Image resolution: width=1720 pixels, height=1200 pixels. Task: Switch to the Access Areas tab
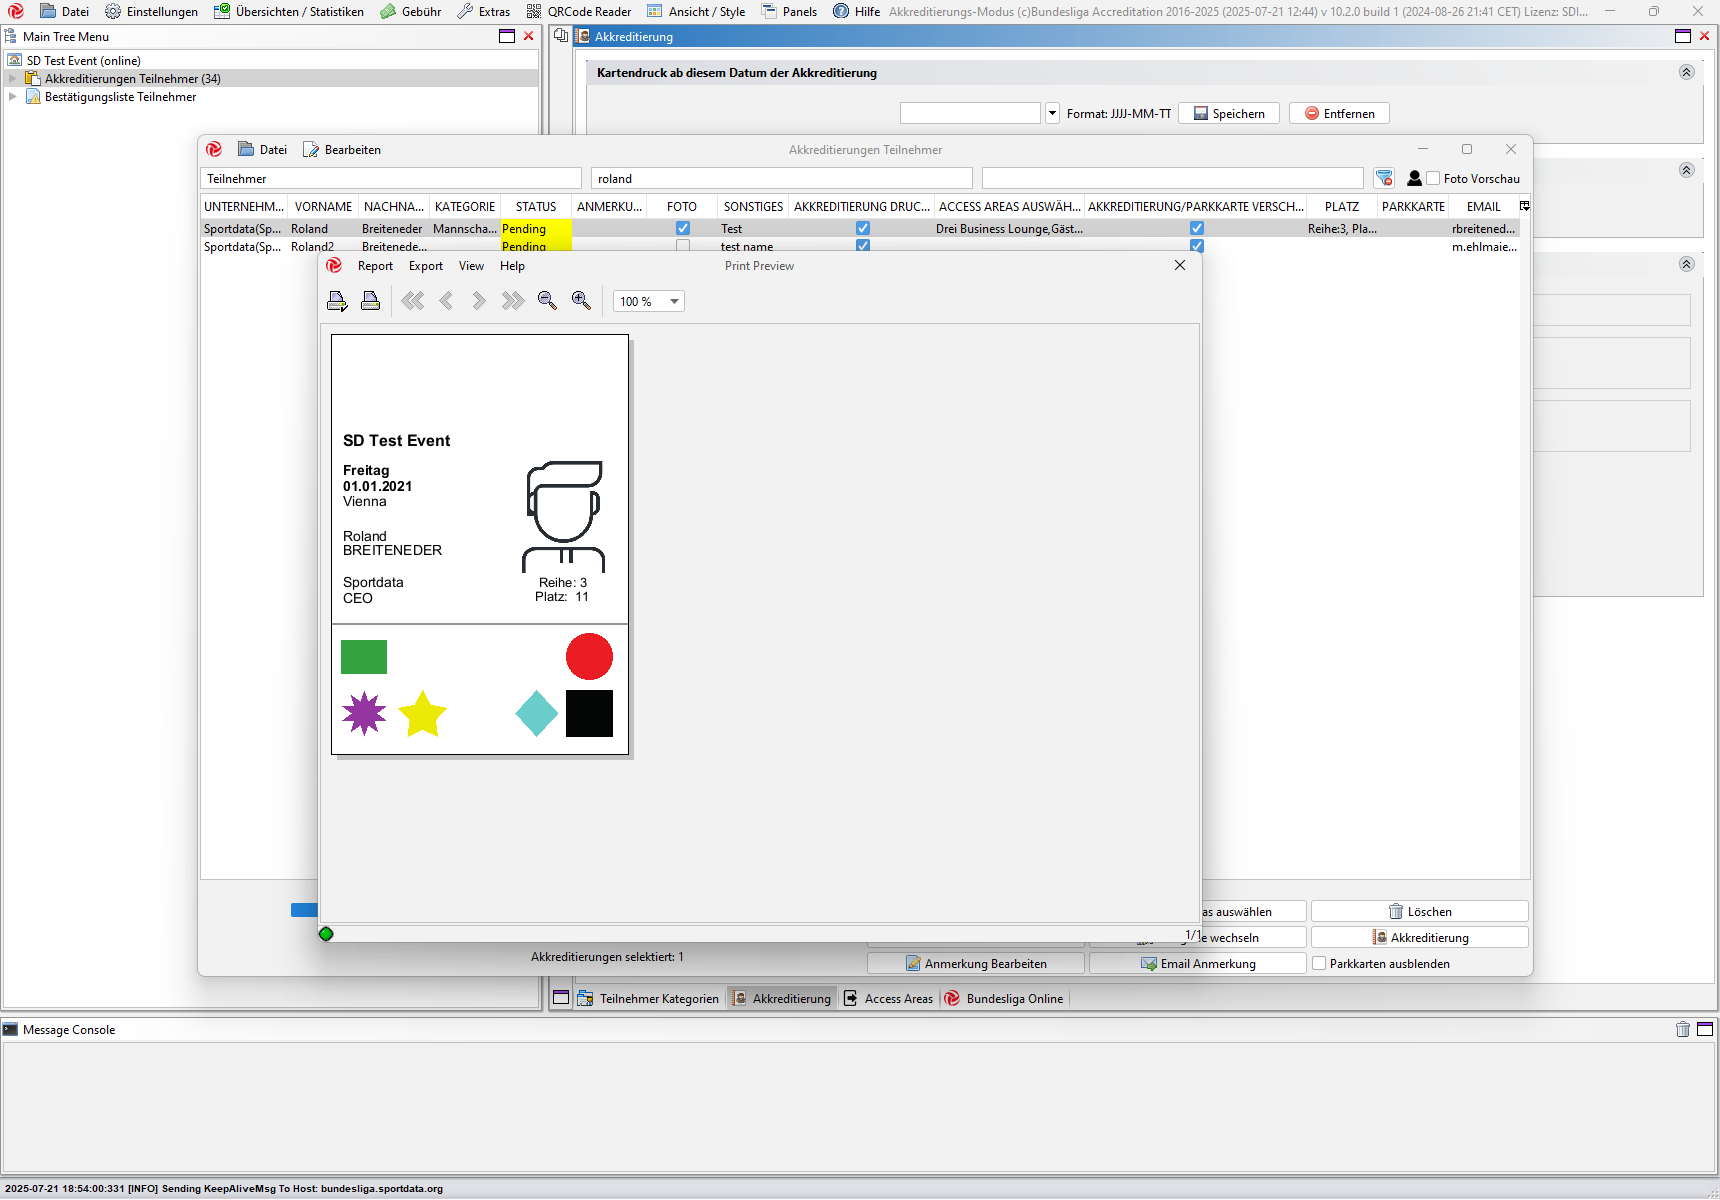[889, 998]
